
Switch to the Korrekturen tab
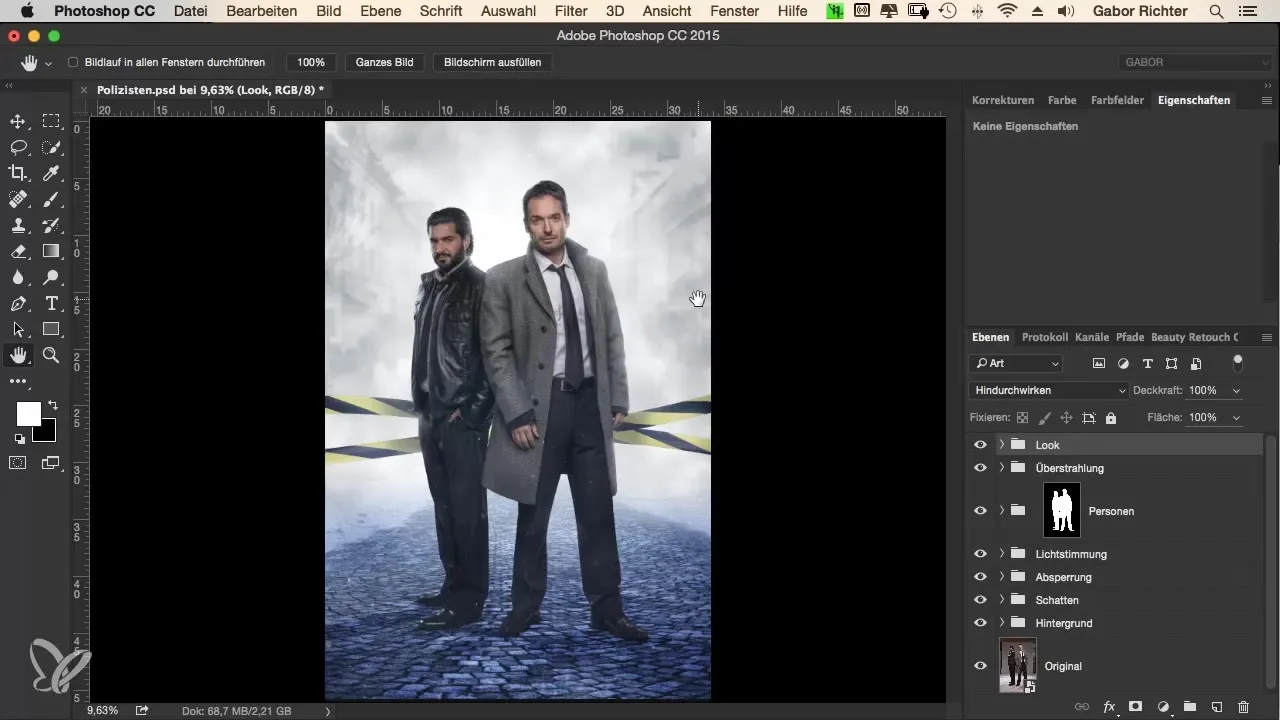point(1003,100)
